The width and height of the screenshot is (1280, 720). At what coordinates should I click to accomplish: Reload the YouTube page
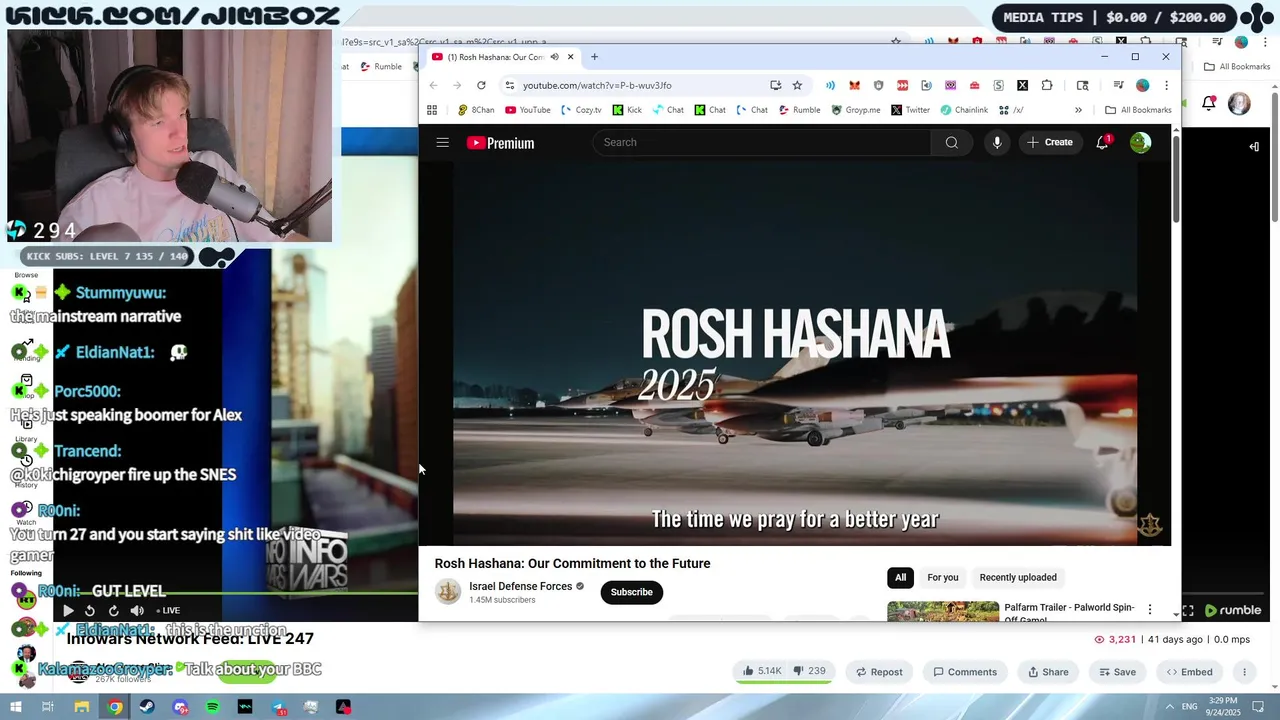click(x=481, y=85)
